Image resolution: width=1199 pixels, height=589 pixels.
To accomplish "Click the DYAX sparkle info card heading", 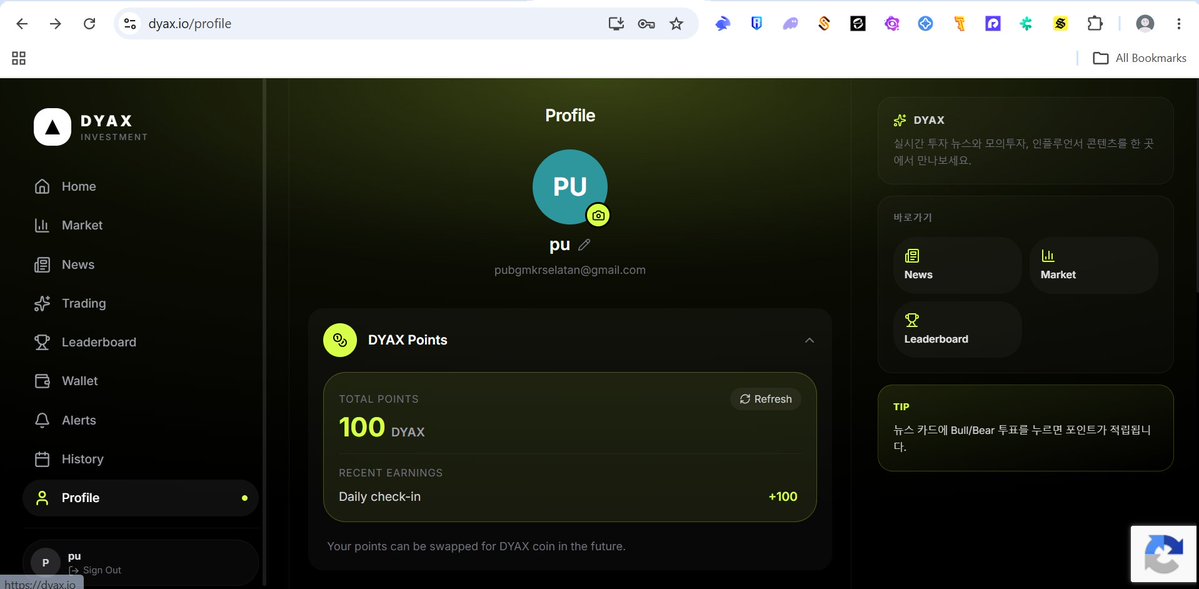I will (x=919, y=120).
